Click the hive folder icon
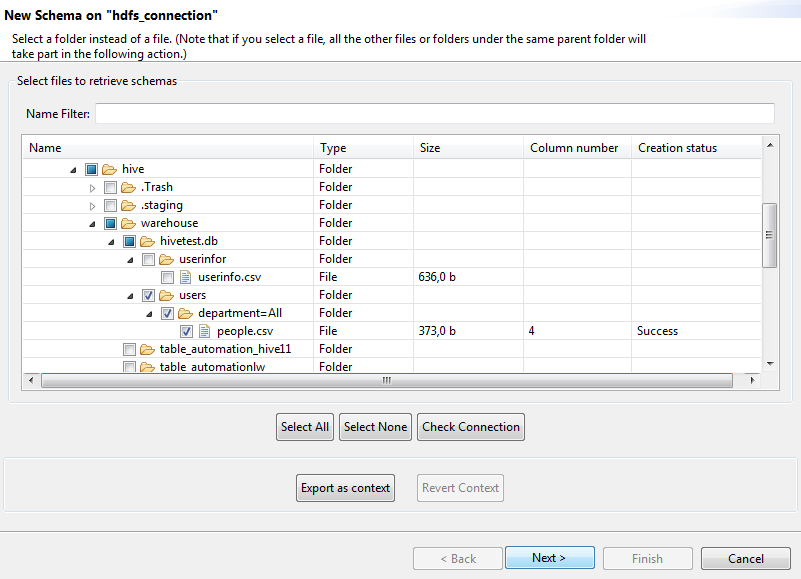Viewport: 801px width, 579px height. point(109,169)
